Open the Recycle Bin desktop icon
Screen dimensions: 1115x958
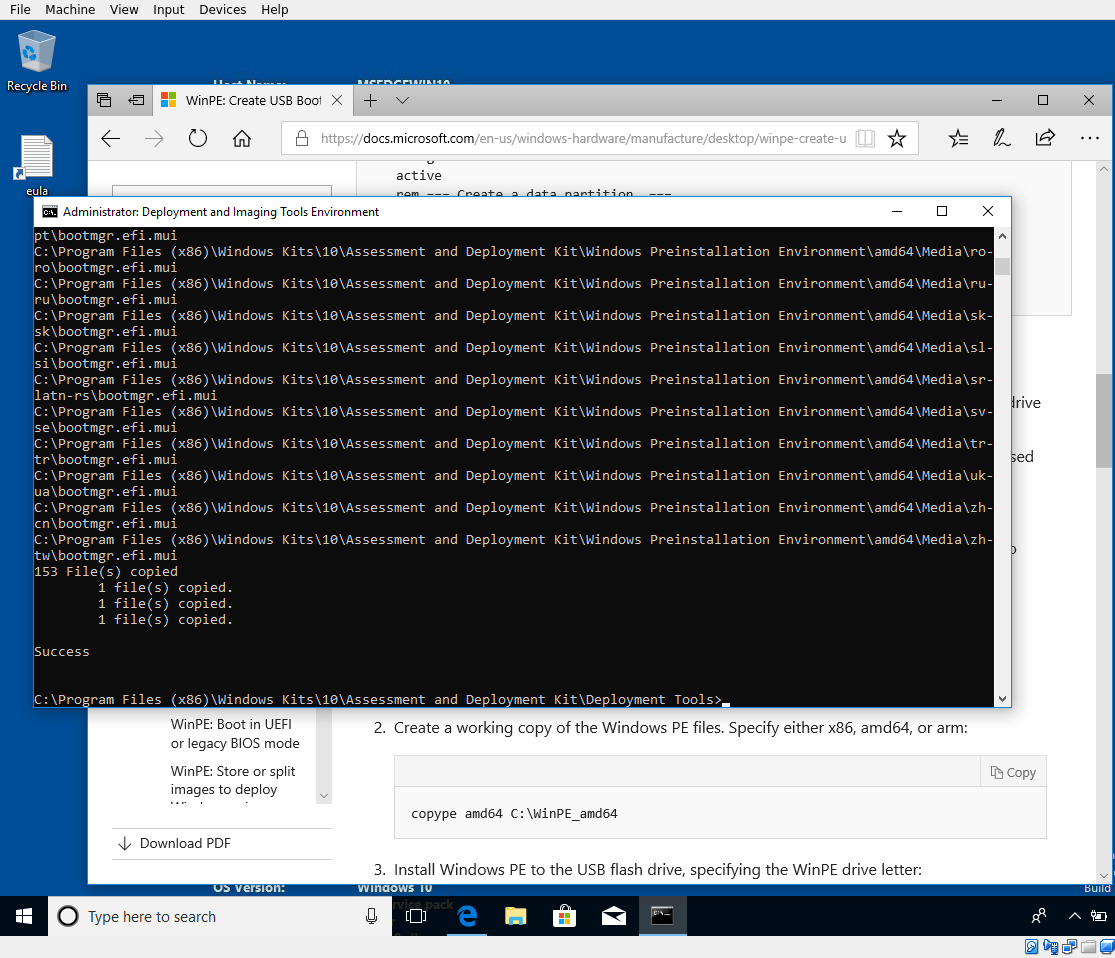tap(36, 61)
